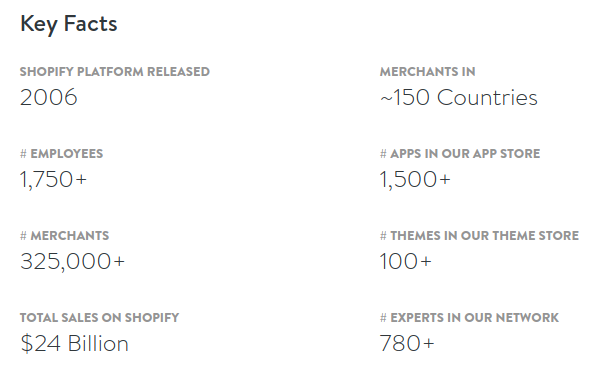The width and height of the screenshot is (599, 390).
Task: Select the Shopify Platform Released label
Action: click(115, 72)
